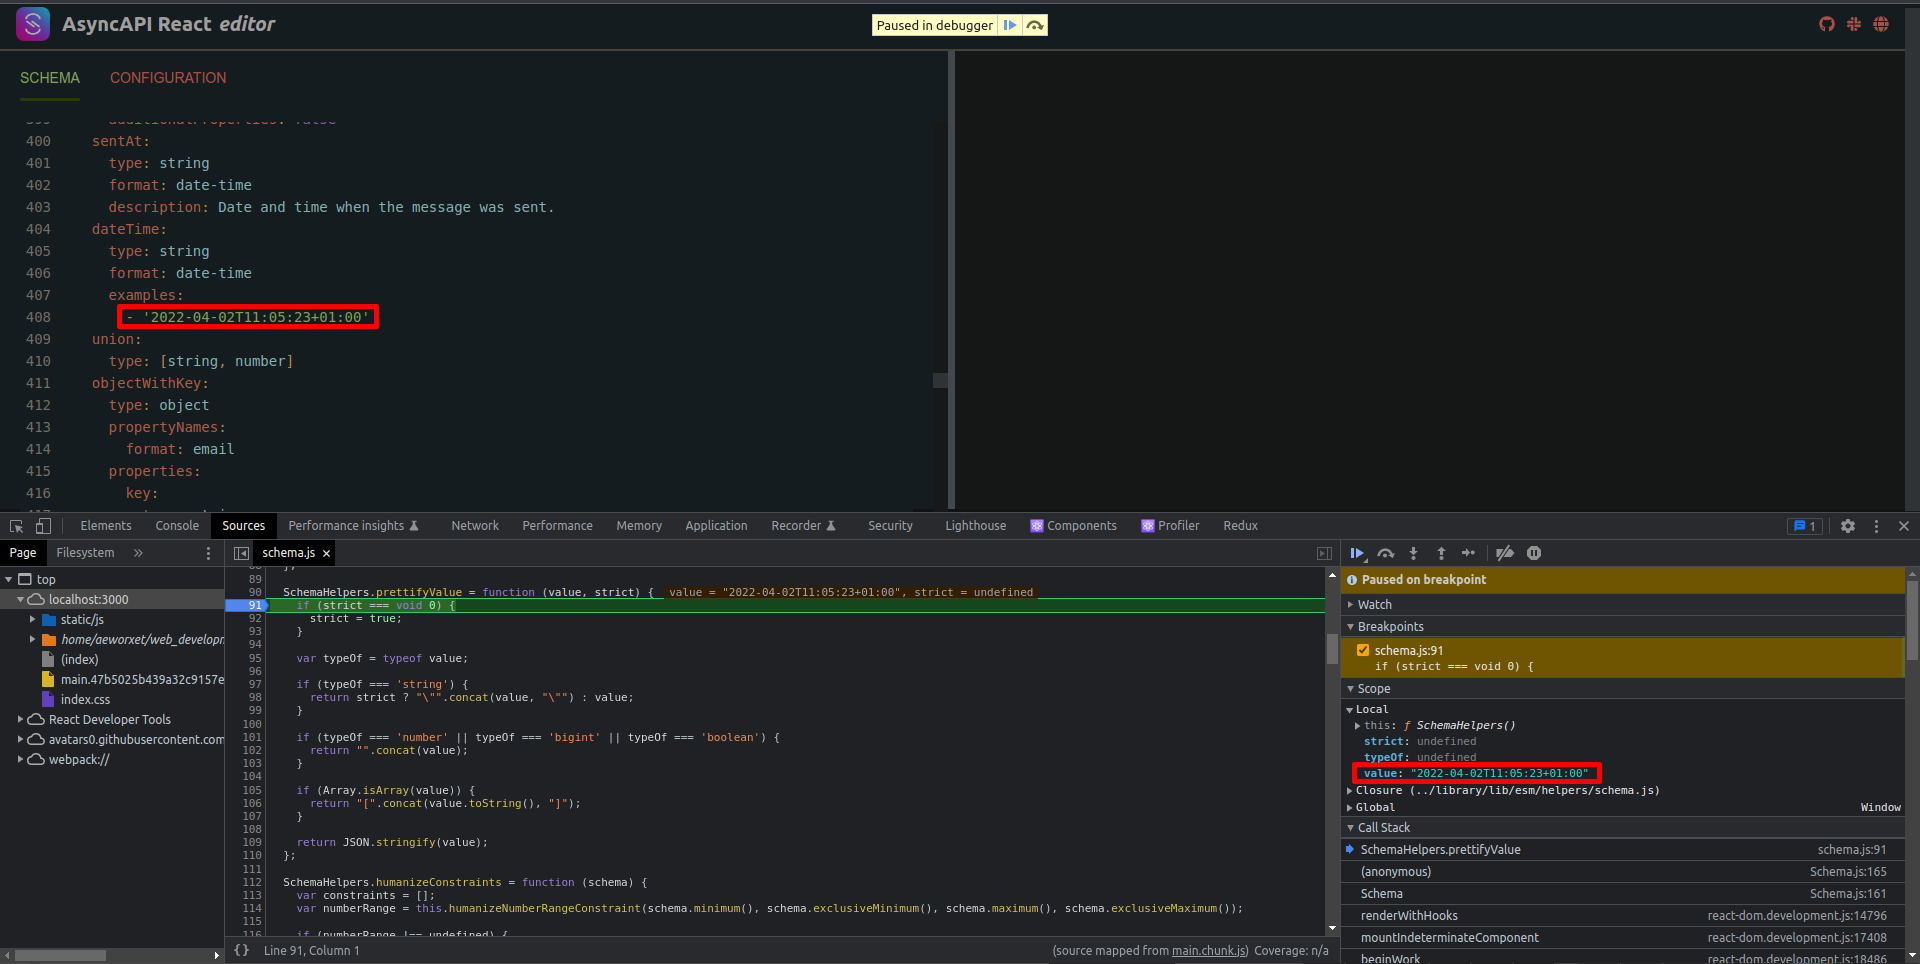Switch to the CONFIGURATION tab
Viewport: 1920px width, 964px height.
(167, 78)
